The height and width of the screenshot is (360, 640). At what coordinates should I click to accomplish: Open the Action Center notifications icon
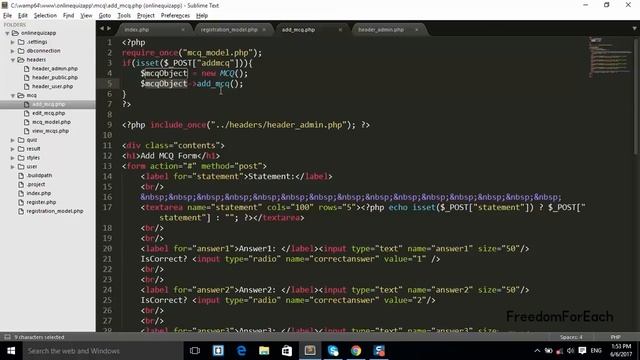[x=582, y=351]
